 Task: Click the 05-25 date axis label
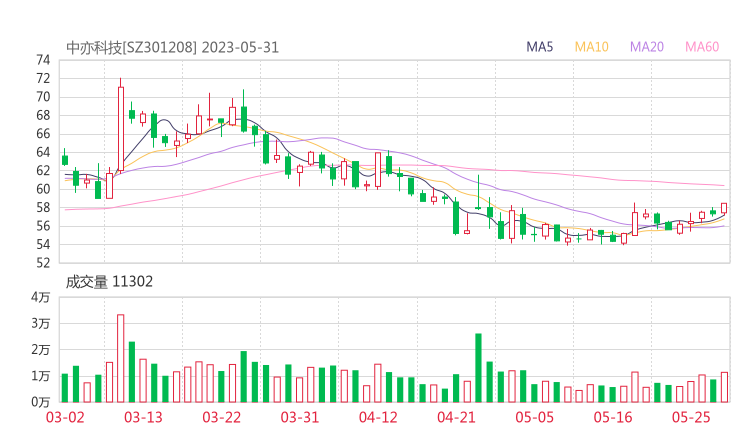691,417
